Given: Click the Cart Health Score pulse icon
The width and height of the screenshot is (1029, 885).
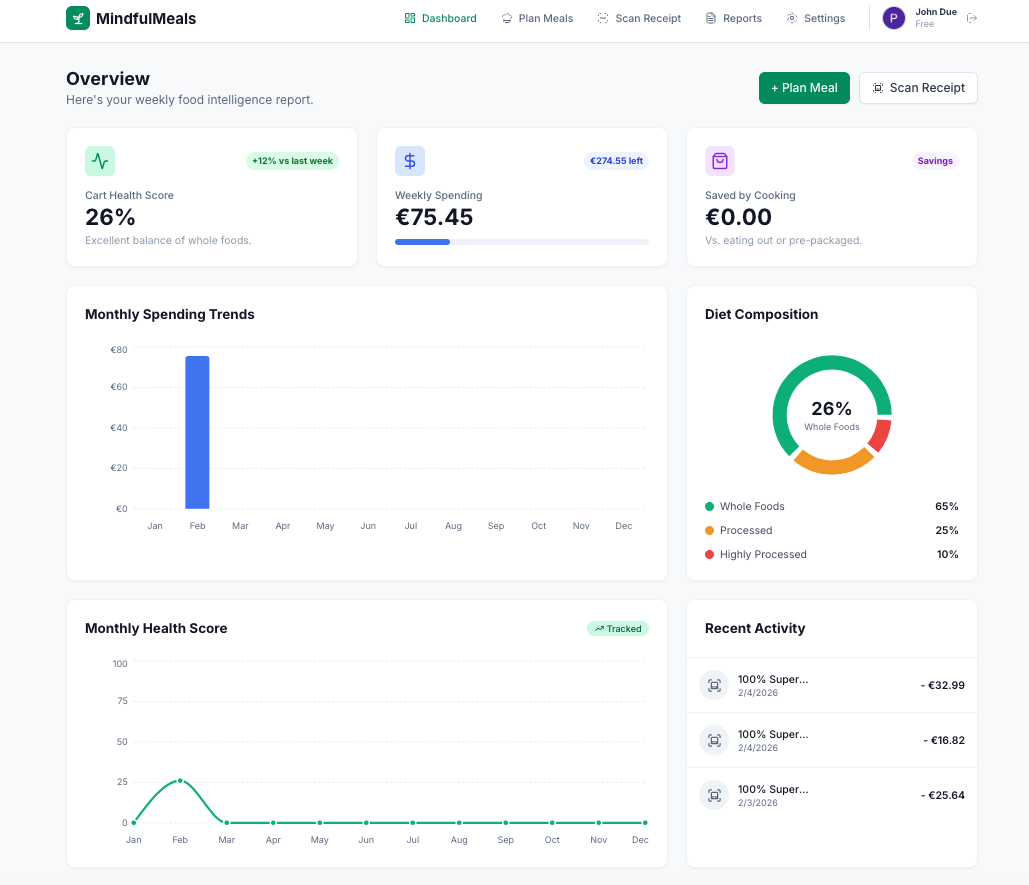Looking at the screenshot, I should (x=100, y=161).
